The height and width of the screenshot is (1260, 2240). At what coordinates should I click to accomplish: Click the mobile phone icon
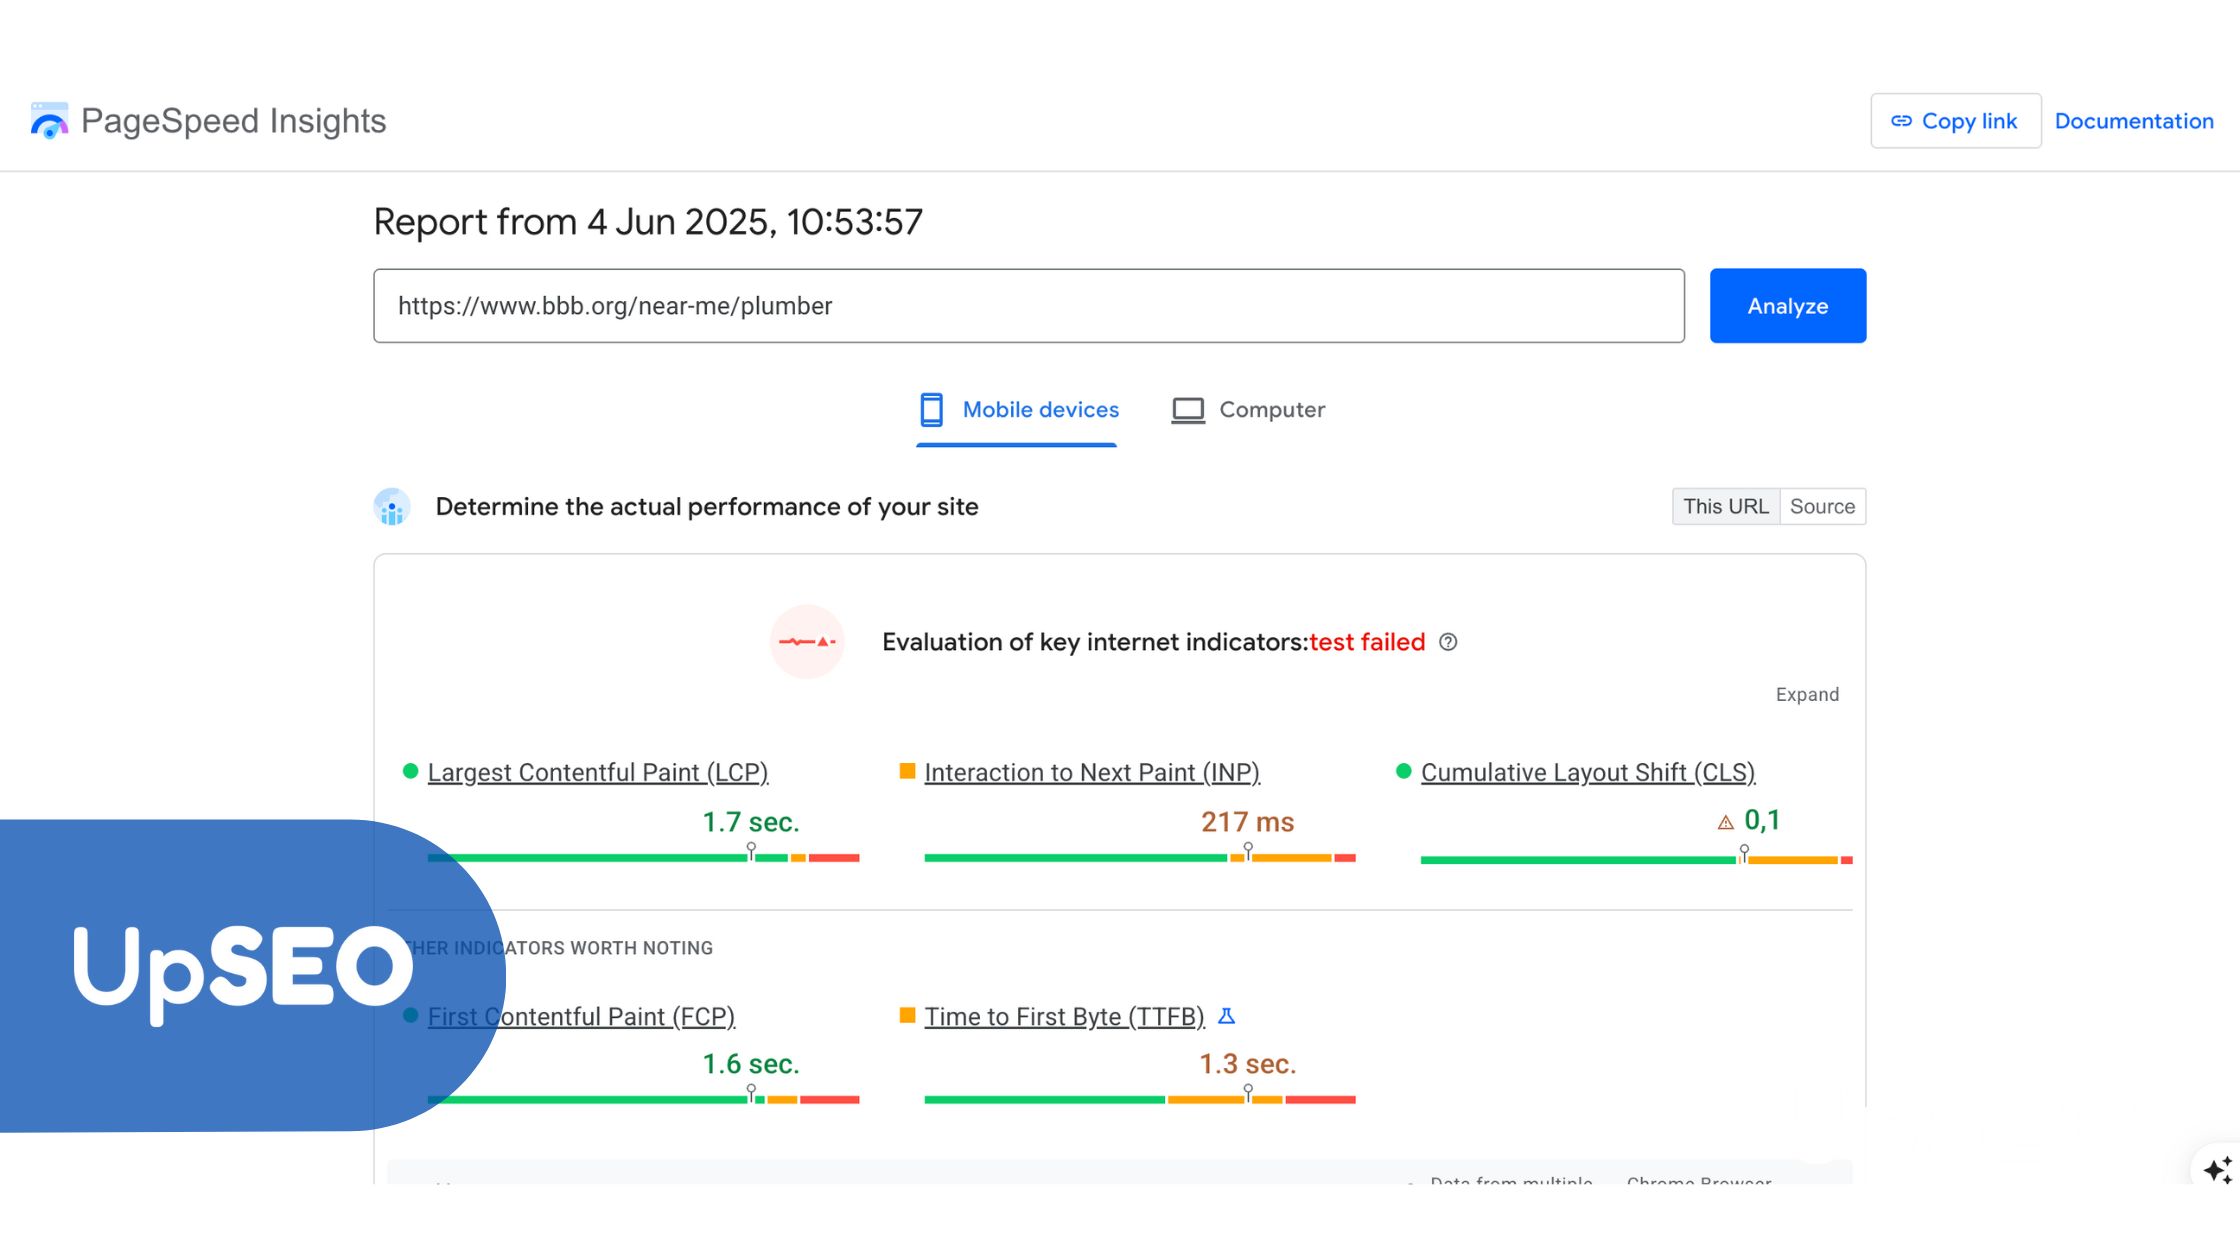pyautogui.click(x=931, y=410)
